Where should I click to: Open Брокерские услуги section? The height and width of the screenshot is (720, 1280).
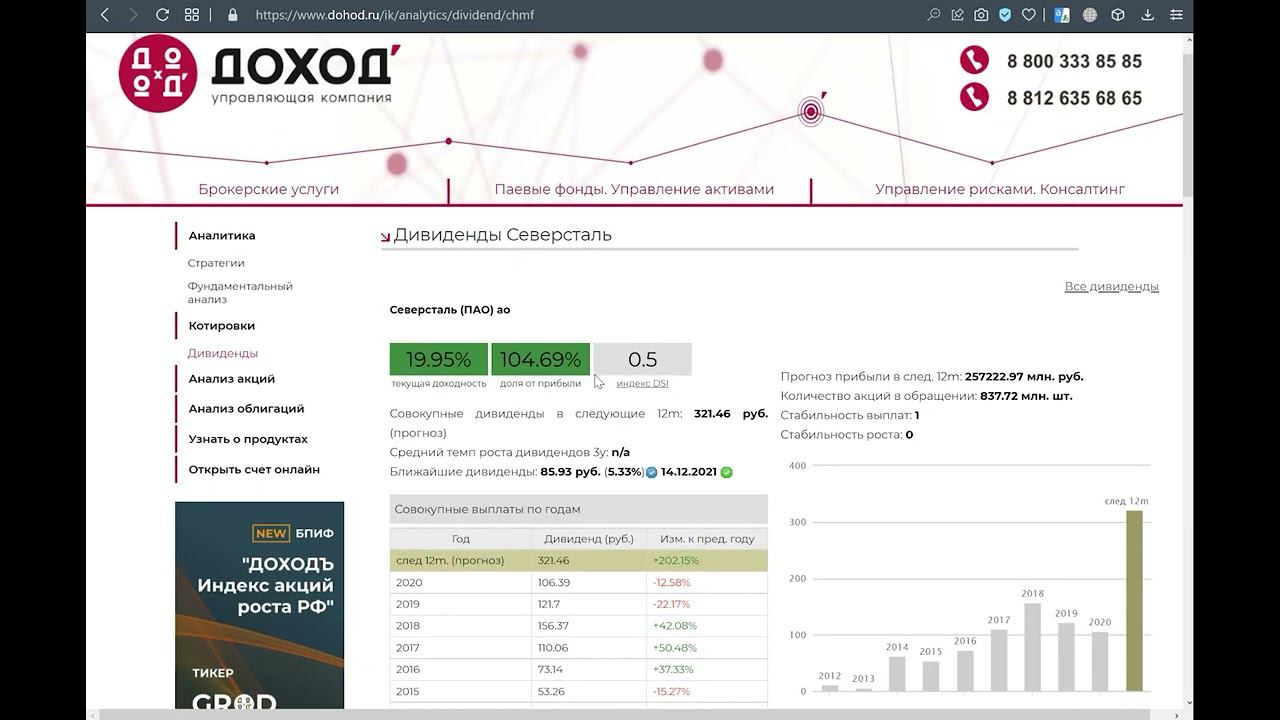point(268,189)
